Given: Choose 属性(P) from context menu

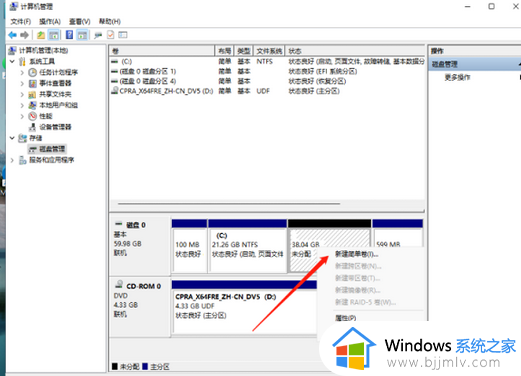Looking at the screenshot, I should coord(345,318).
